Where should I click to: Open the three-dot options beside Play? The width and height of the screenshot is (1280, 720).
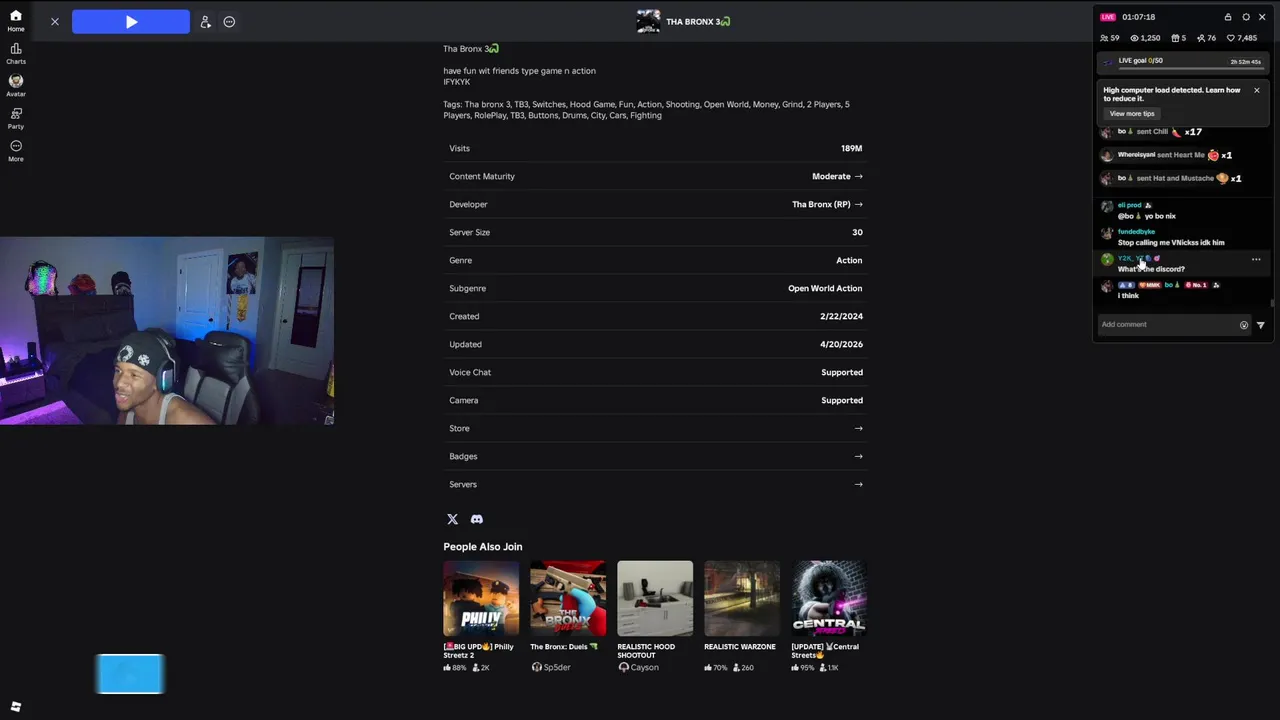(229, 22)
